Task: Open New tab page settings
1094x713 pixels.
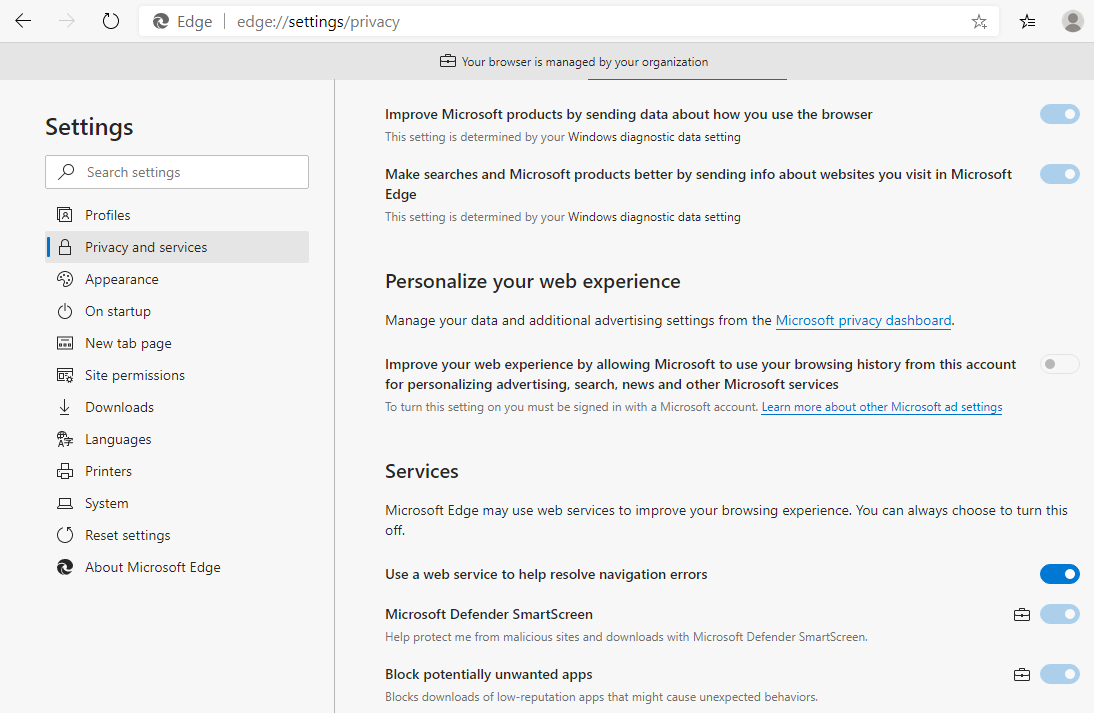Action: (177, 343)
